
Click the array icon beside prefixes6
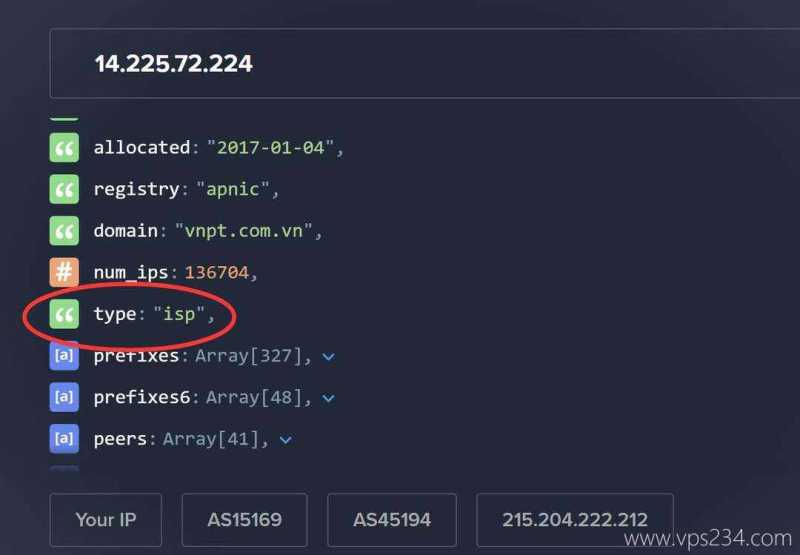(x=64, y=397)
